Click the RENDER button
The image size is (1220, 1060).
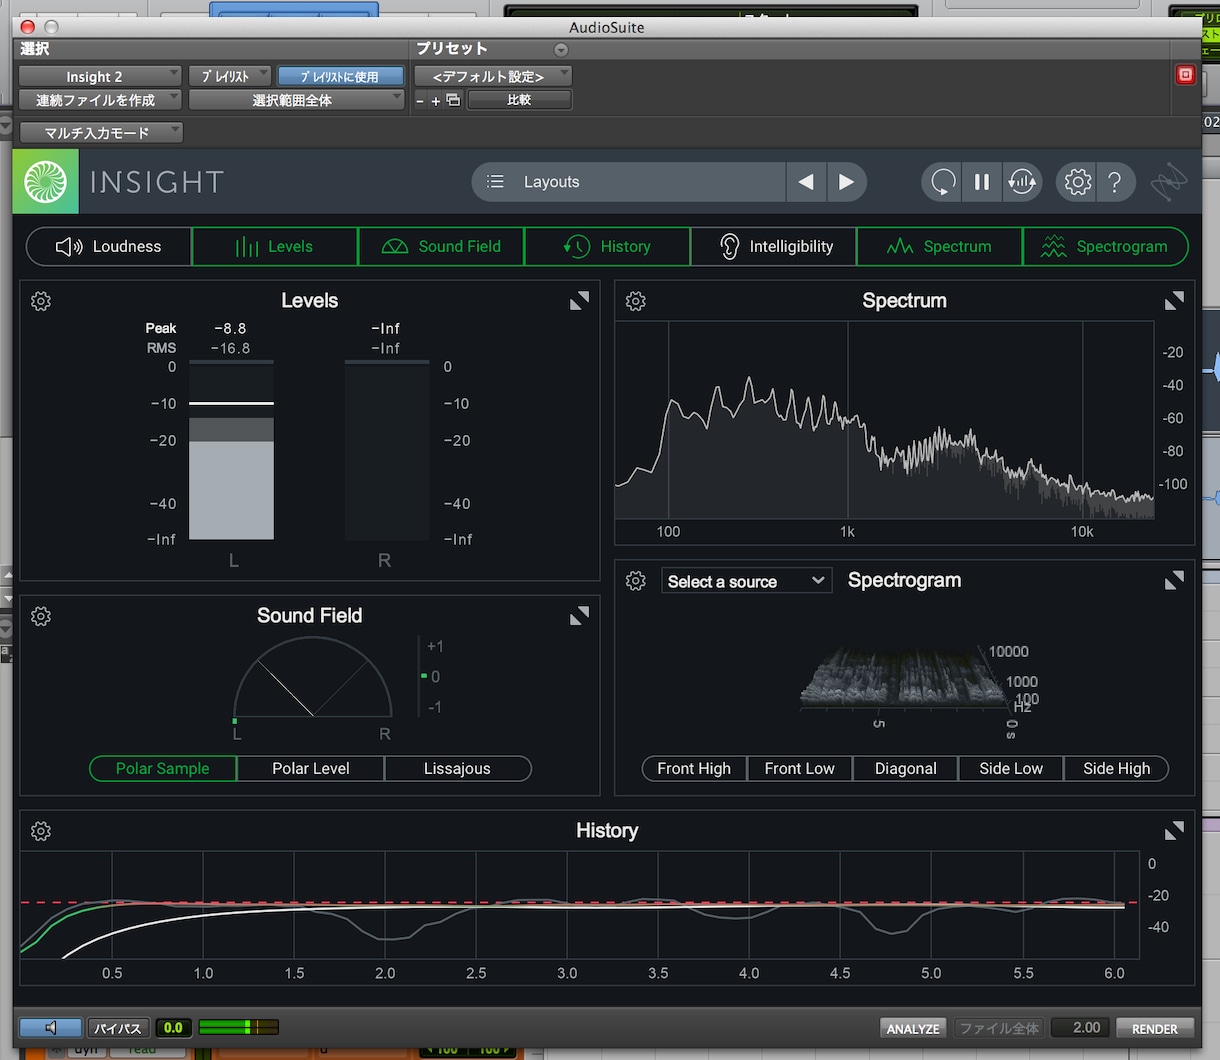tap(1155, 1028)
